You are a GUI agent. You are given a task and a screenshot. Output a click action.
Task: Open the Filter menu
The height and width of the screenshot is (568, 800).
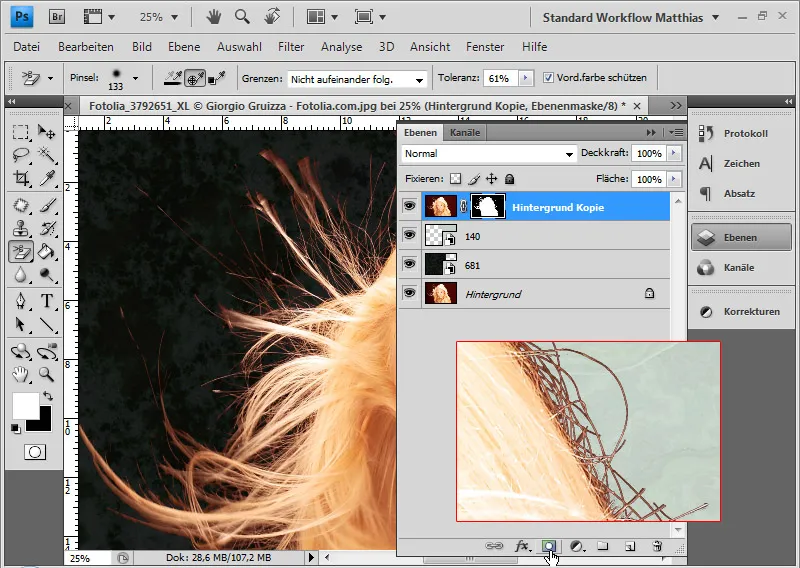(x=291, y=47)
